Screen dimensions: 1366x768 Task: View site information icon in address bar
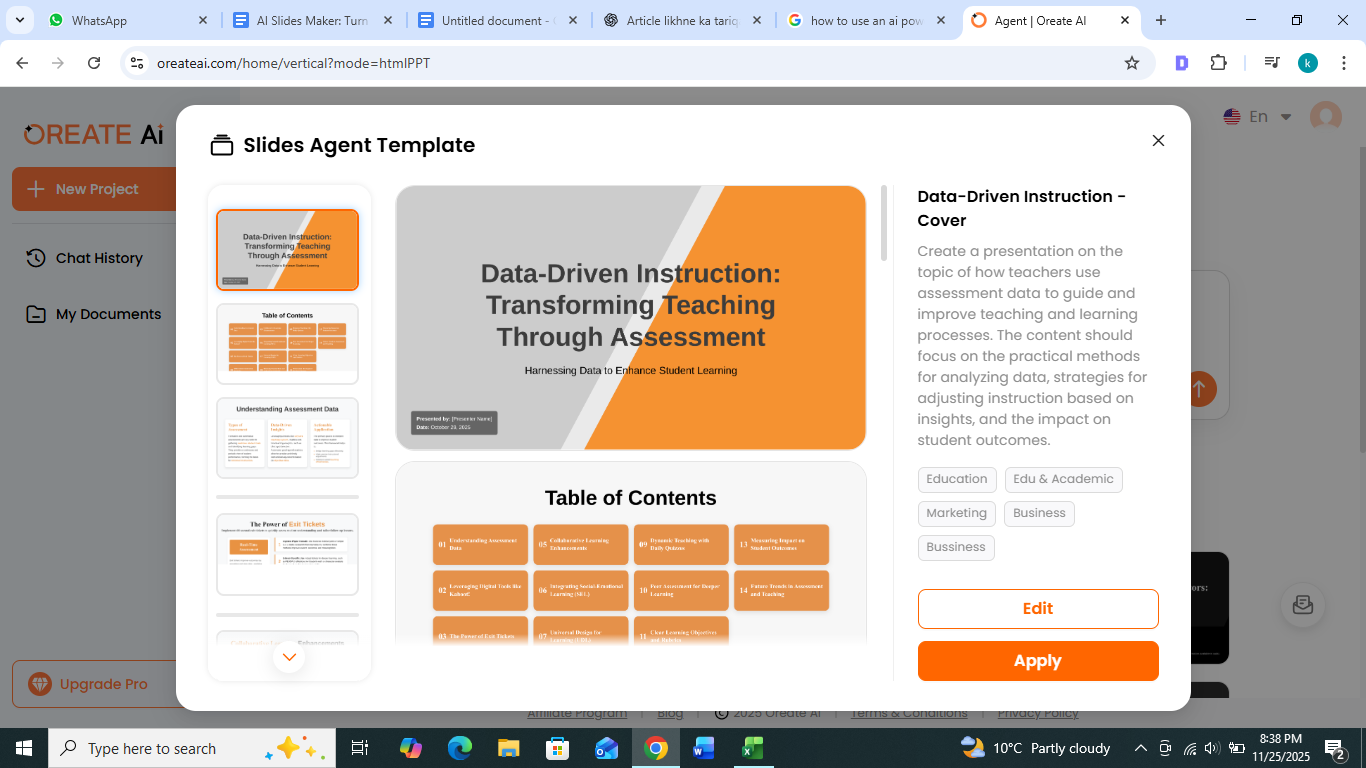point(138,63)
